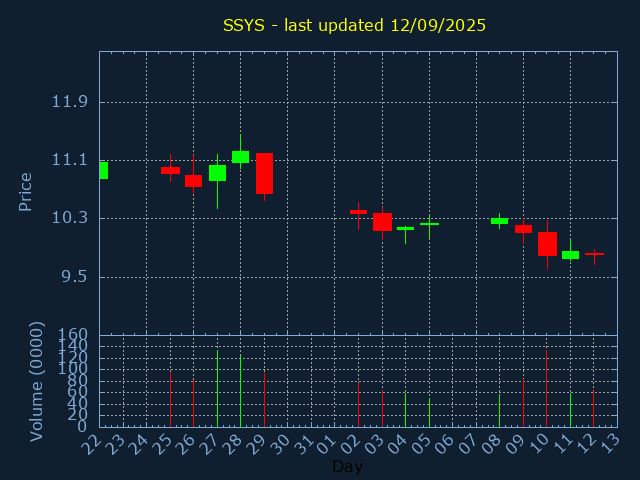Click the x-axis day label 03
Viewport: 640px width, 480px height.
tap(375, 445)
